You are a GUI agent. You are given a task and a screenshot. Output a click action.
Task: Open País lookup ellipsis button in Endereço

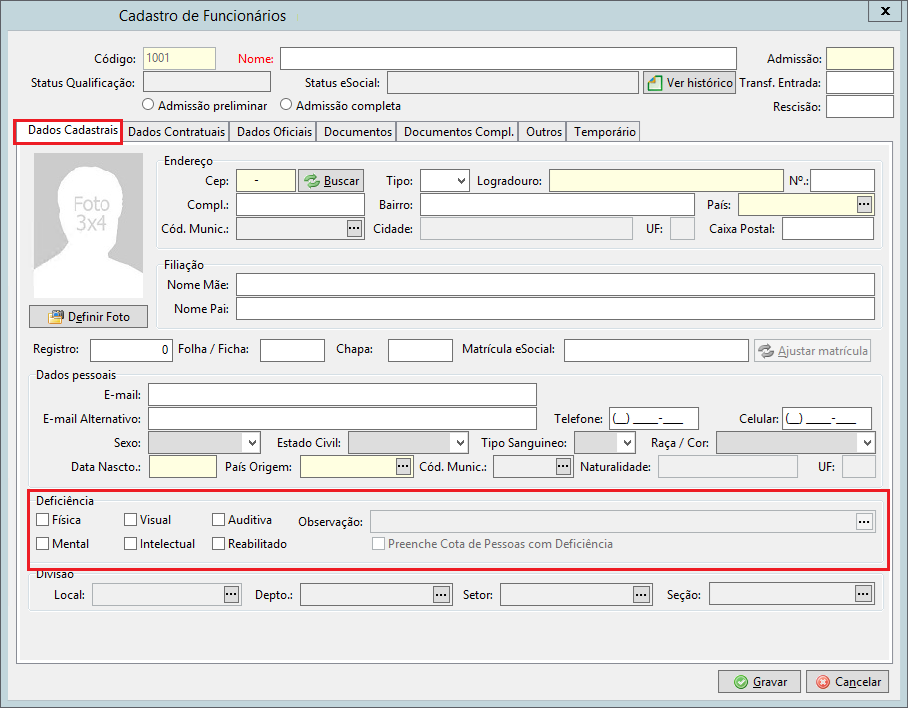(864, 204)
